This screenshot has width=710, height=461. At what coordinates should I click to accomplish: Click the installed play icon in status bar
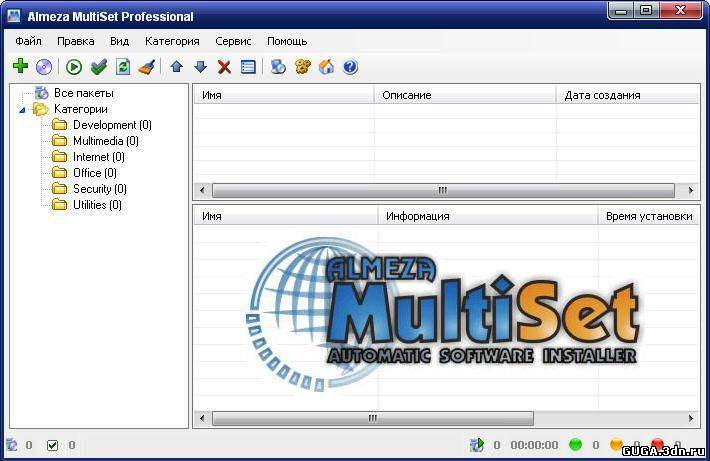point(477,445)
